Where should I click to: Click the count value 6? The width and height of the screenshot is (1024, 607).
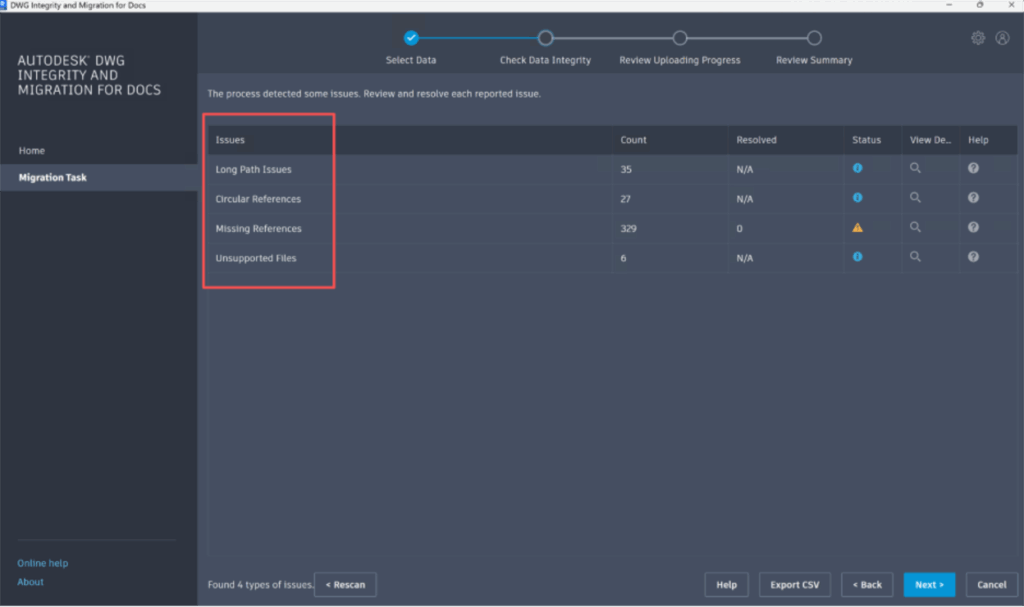pyautogui.click(x=623, y=258)
